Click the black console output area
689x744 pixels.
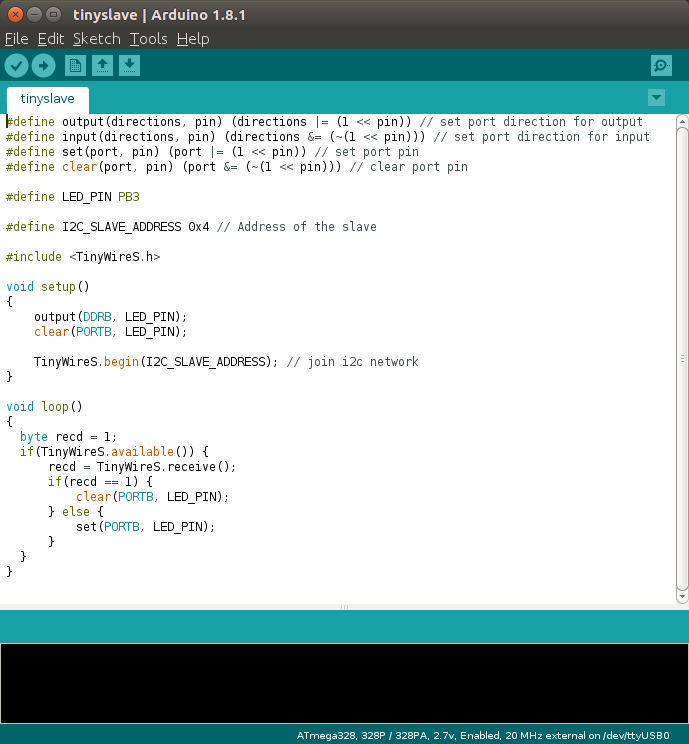coord(344,683)
